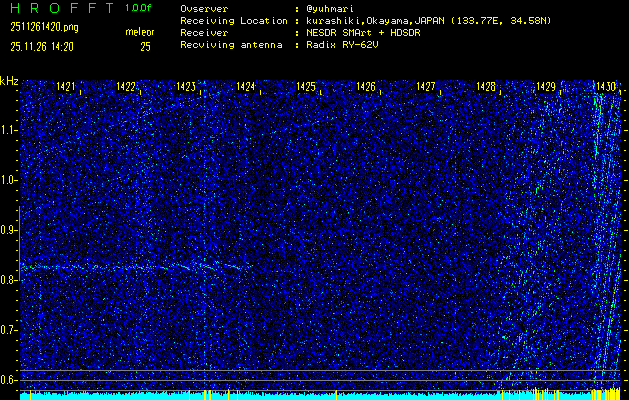
Task: Click the Recviving antenna label
Action: pos(231,45)
